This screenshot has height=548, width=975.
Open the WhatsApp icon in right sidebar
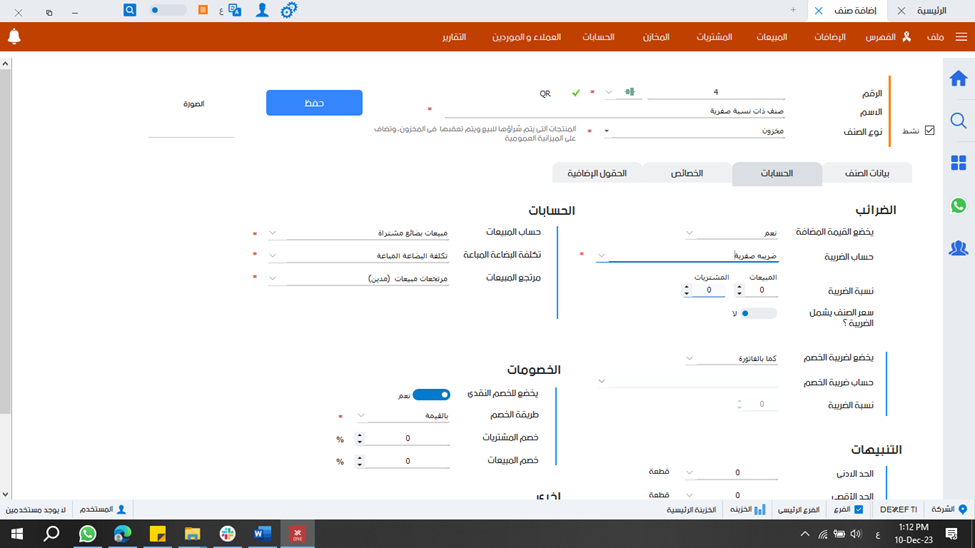click(958, 205)
